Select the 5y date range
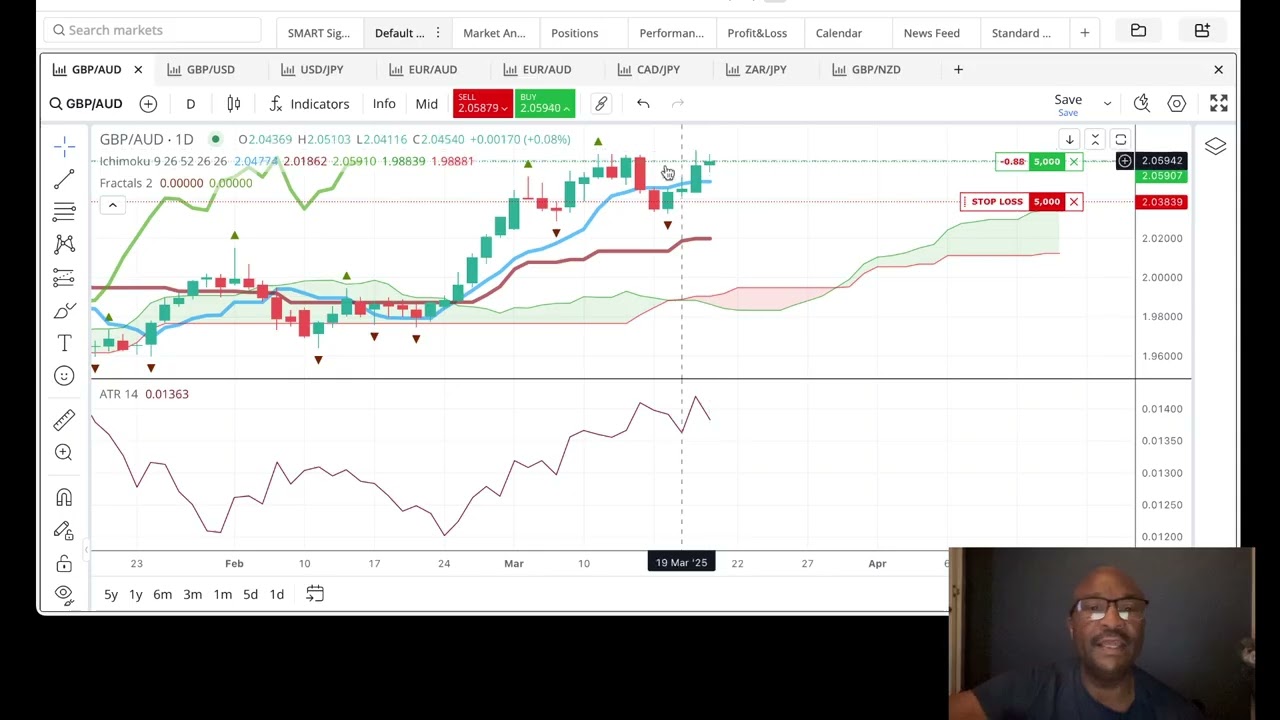The height and width of the screenshot is (720, 1280). [x=111, y=594]
